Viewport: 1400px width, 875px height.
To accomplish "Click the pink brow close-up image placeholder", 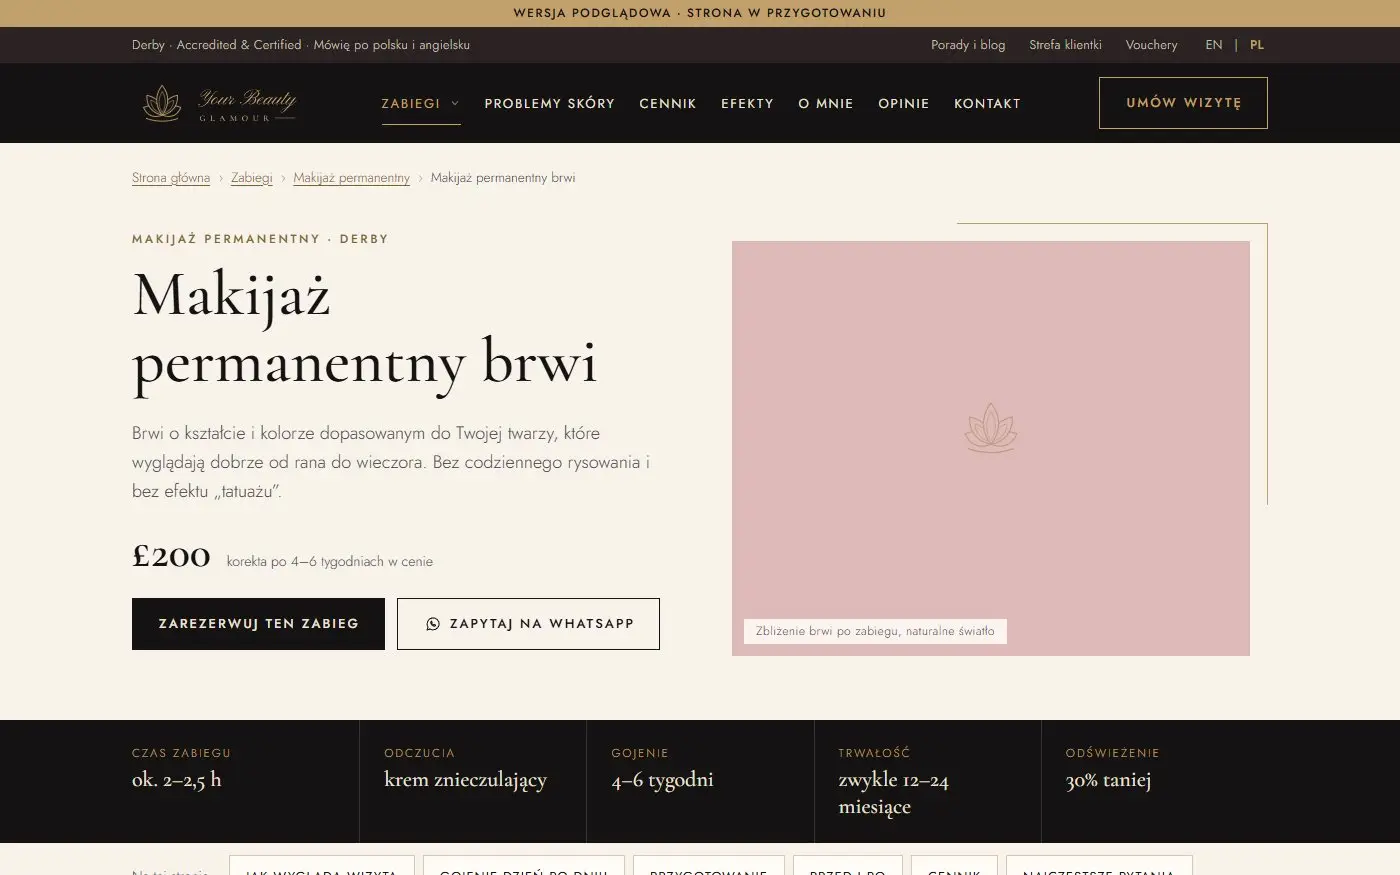I will coord(991,448).
